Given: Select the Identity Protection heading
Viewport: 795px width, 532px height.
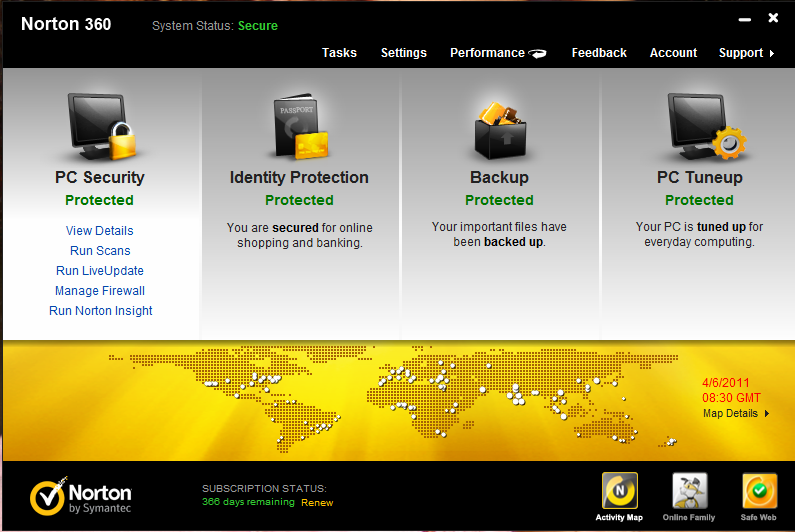Looking at the screenshot, I should pyautogui.click(x=299, y=178).
